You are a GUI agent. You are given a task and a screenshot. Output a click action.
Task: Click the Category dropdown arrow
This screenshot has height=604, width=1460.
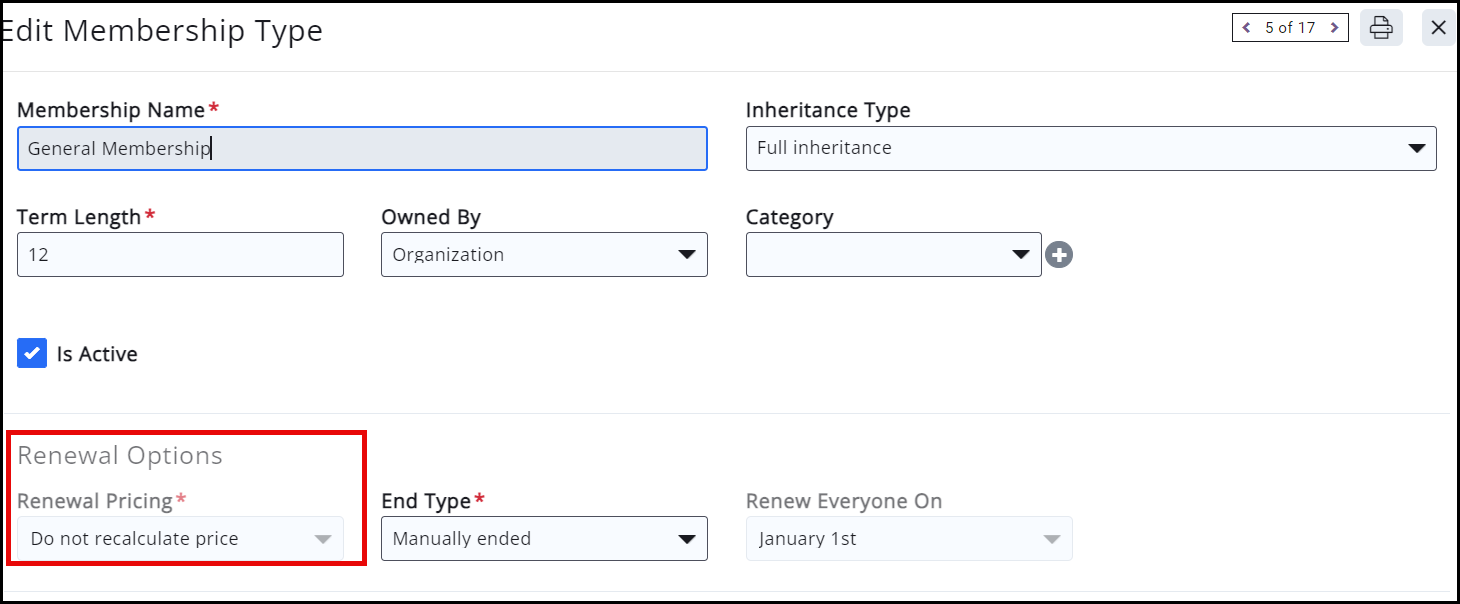click(1021, 255)
